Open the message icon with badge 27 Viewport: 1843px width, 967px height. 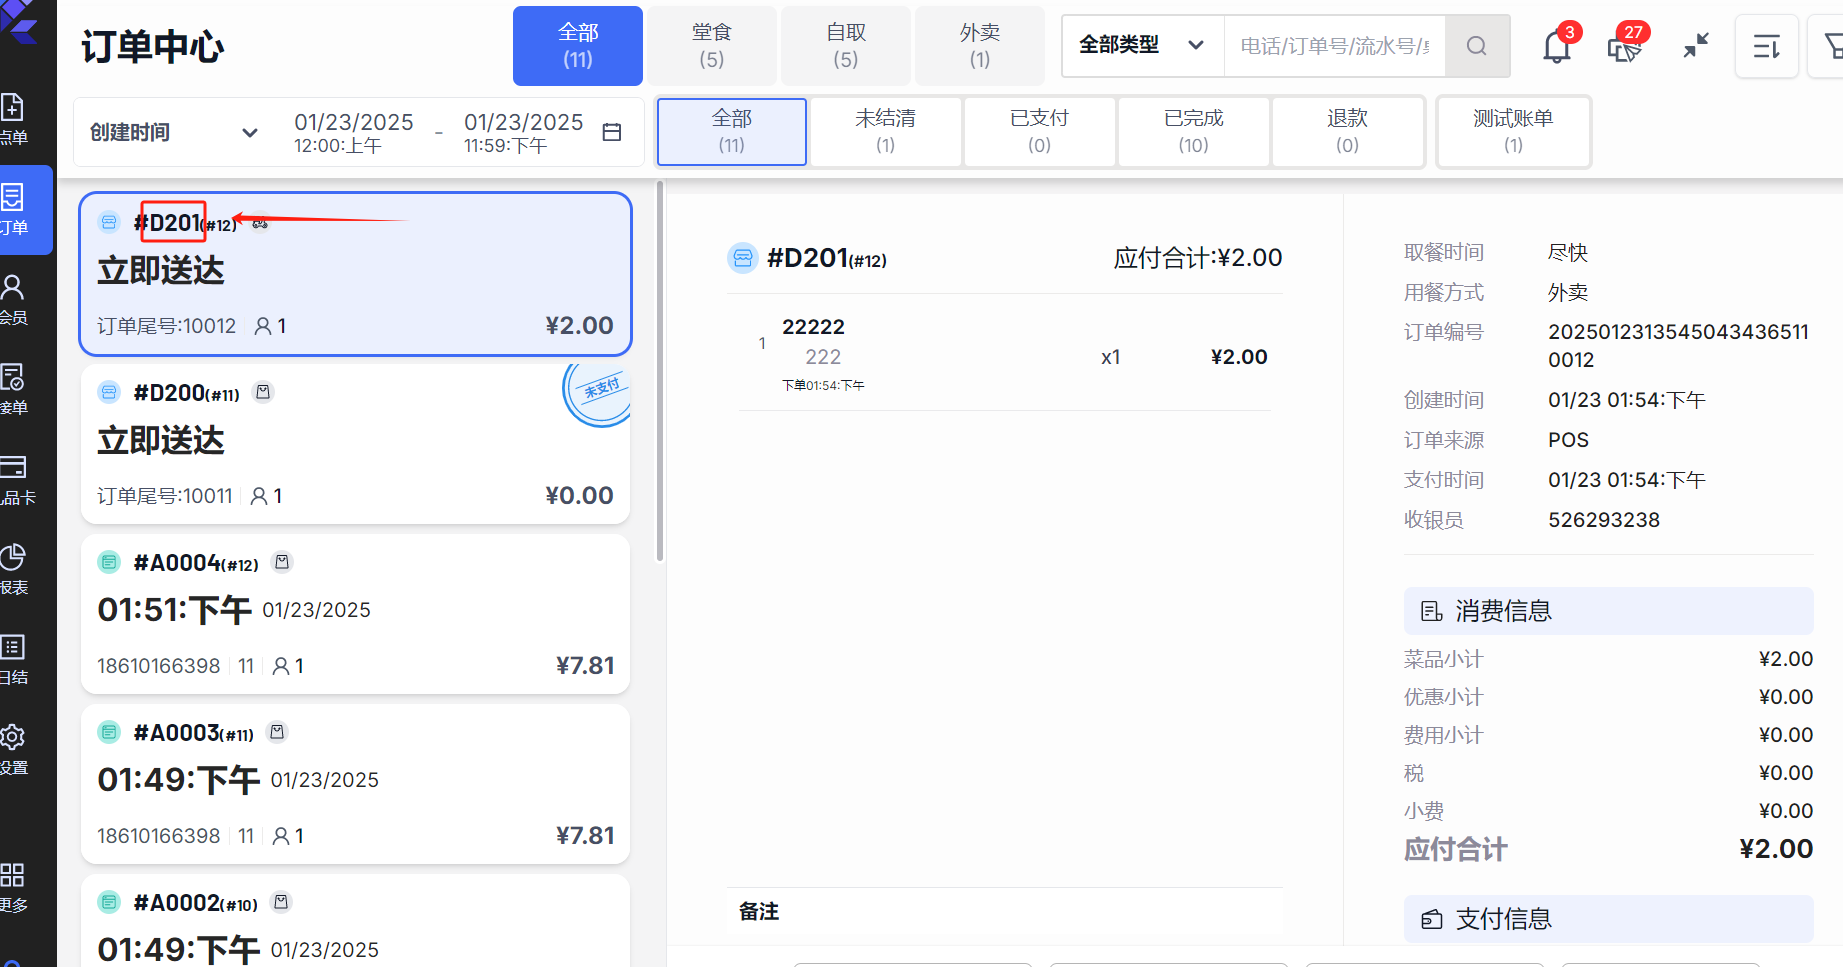pos(1625,46)
